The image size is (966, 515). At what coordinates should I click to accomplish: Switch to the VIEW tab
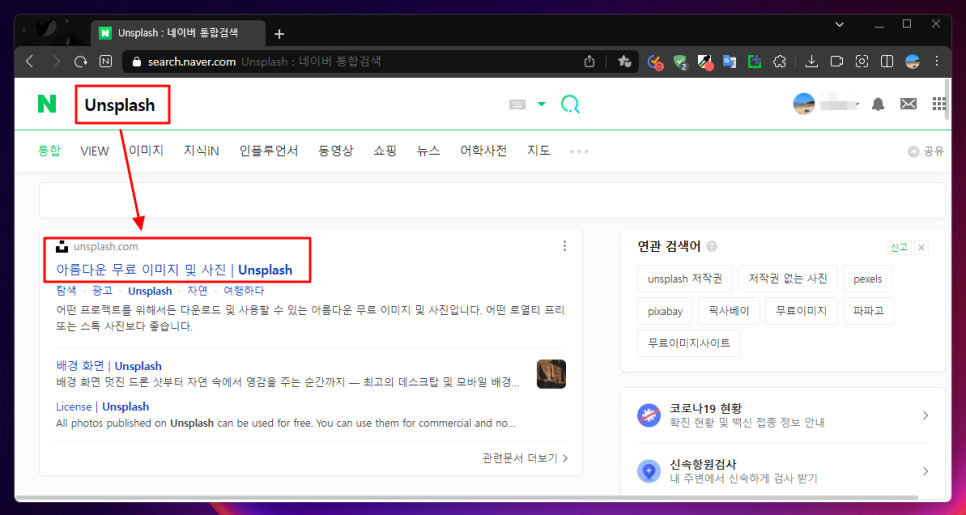point(95,151)
